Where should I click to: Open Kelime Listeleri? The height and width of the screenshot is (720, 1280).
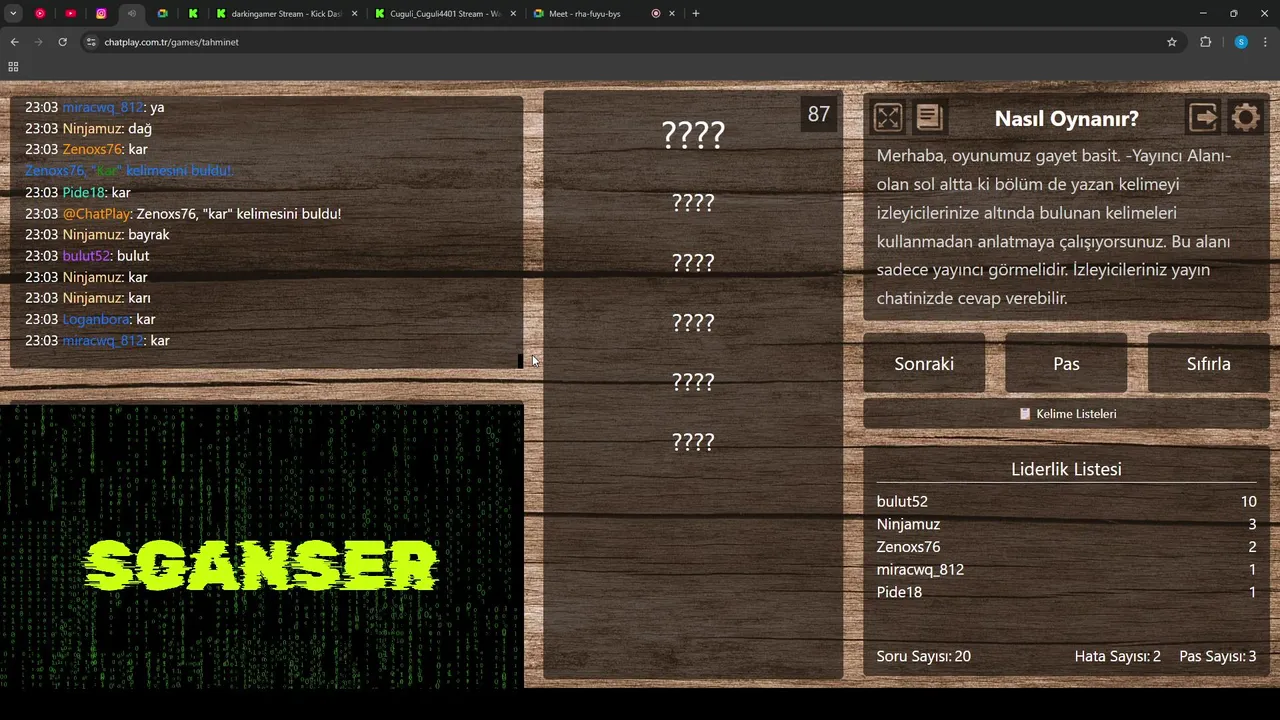tap(1066, 414)
